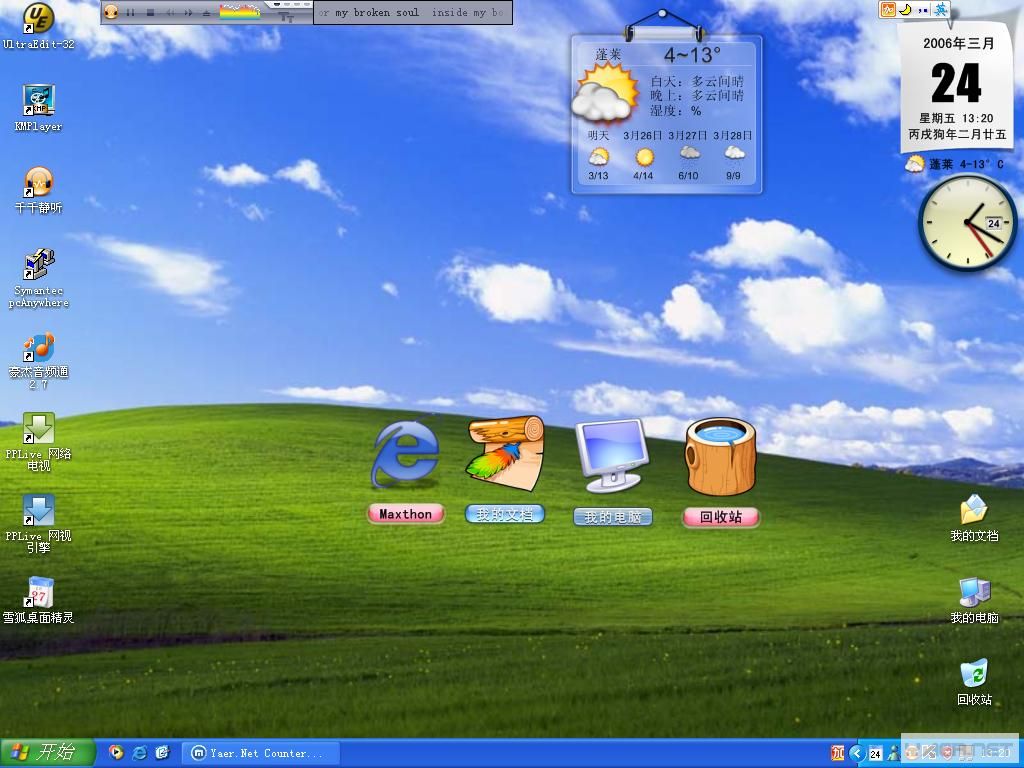Click the rainbow spectrum visualizer in player
Image resolution: width=1024 pixels, height=768 pixels.
coord(239,12)
